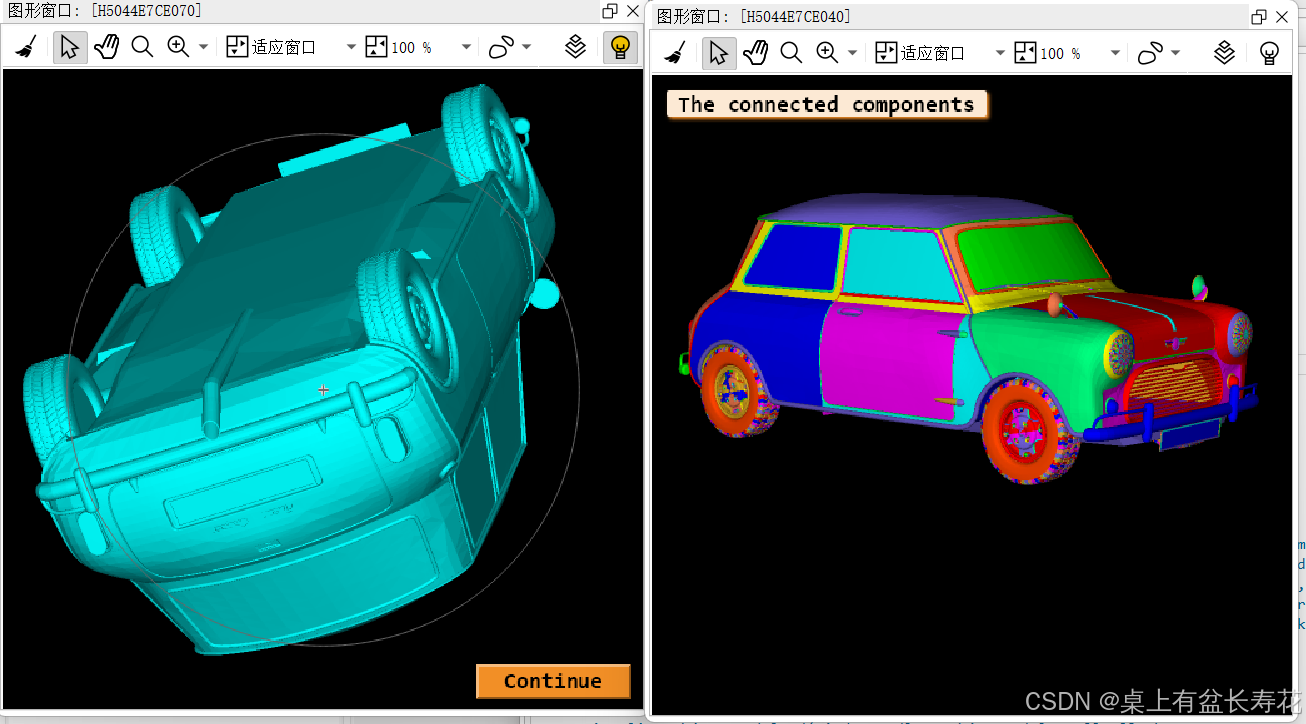Choose the hand pan tool in right toolbar
The image size is (1306, 724).
755,52
